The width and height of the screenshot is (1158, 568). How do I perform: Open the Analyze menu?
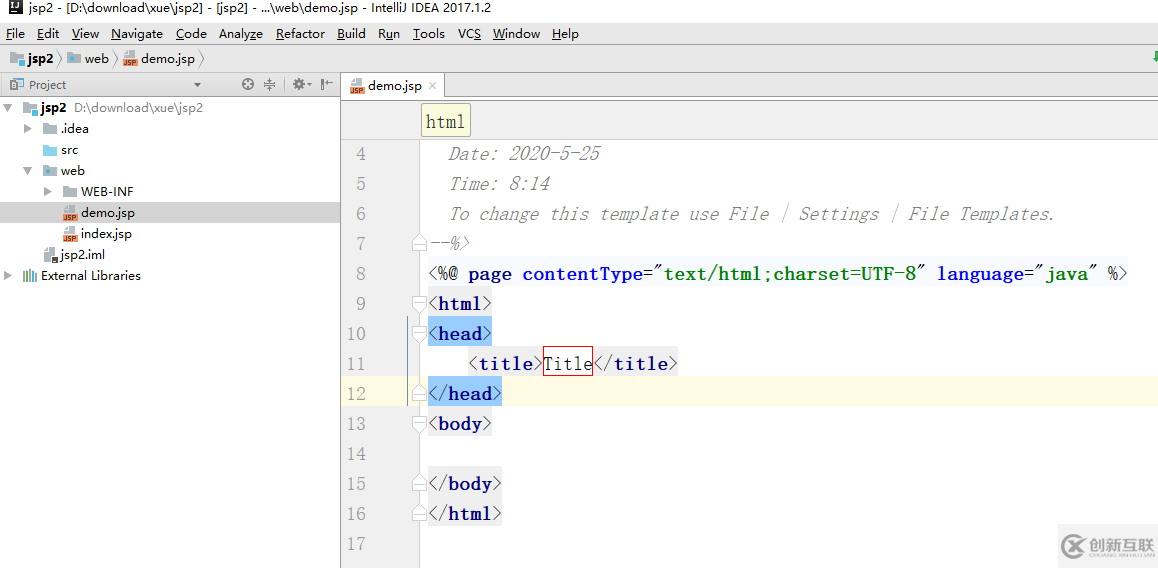point(241,34)
